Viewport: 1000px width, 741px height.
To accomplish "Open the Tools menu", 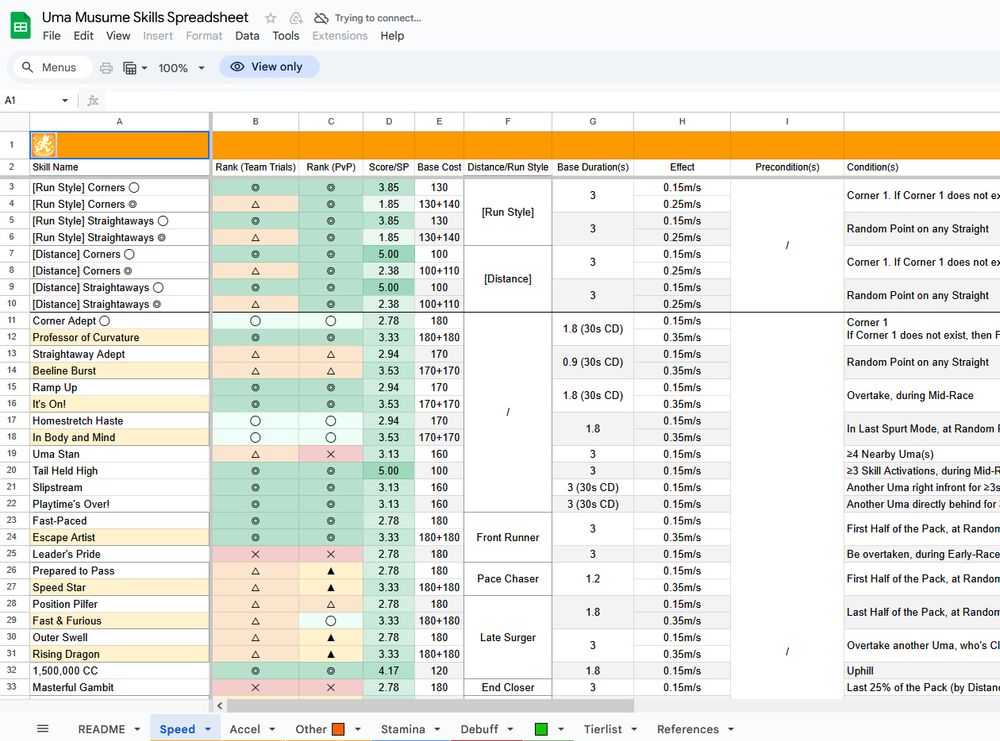I will tap(286, 36).
